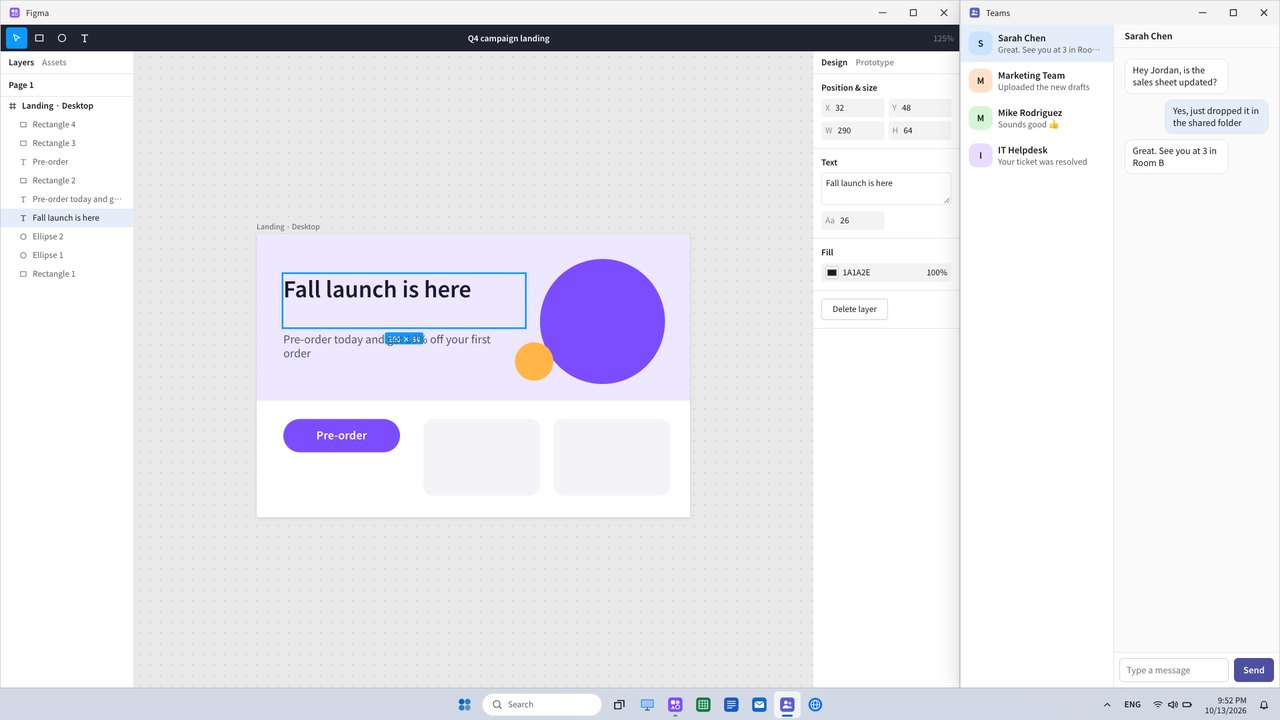1280x720 pixels.
Task: Select the Ellipse 2 layer
Action: coord(67,236)
